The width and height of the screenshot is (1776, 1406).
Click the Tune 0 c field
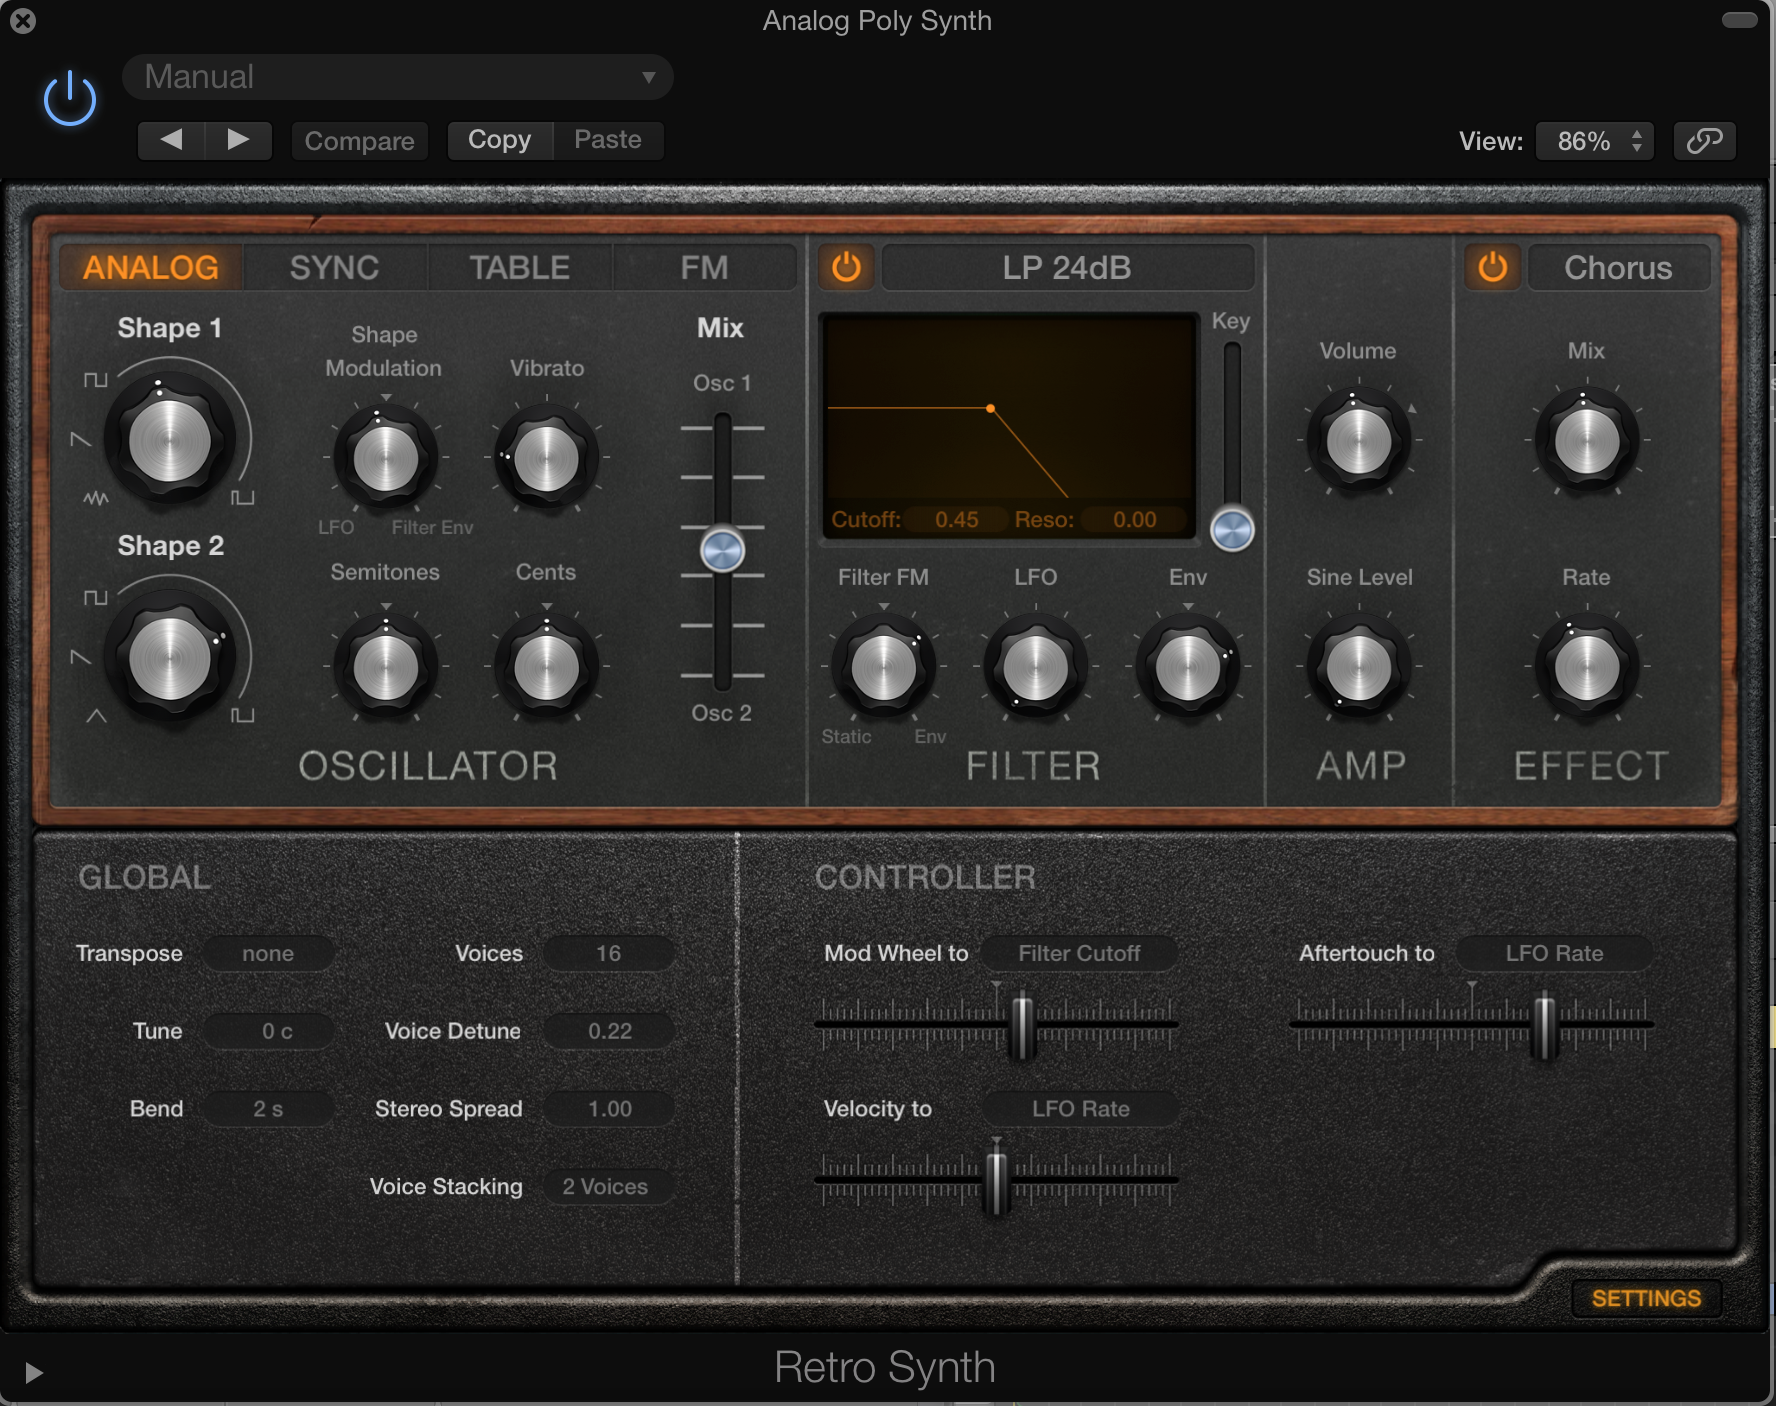point(268,1031)
